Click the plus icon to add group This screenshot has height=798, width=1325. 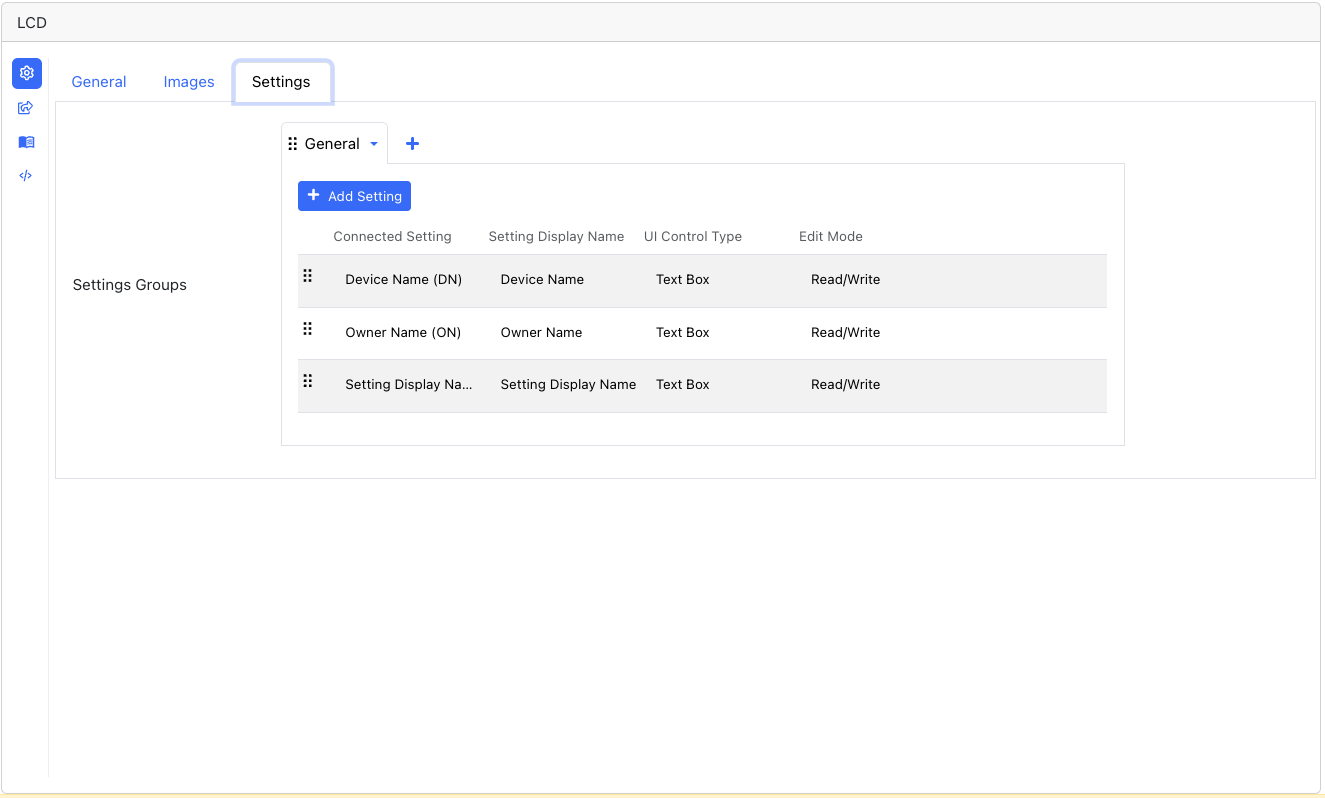click(412, 144)
